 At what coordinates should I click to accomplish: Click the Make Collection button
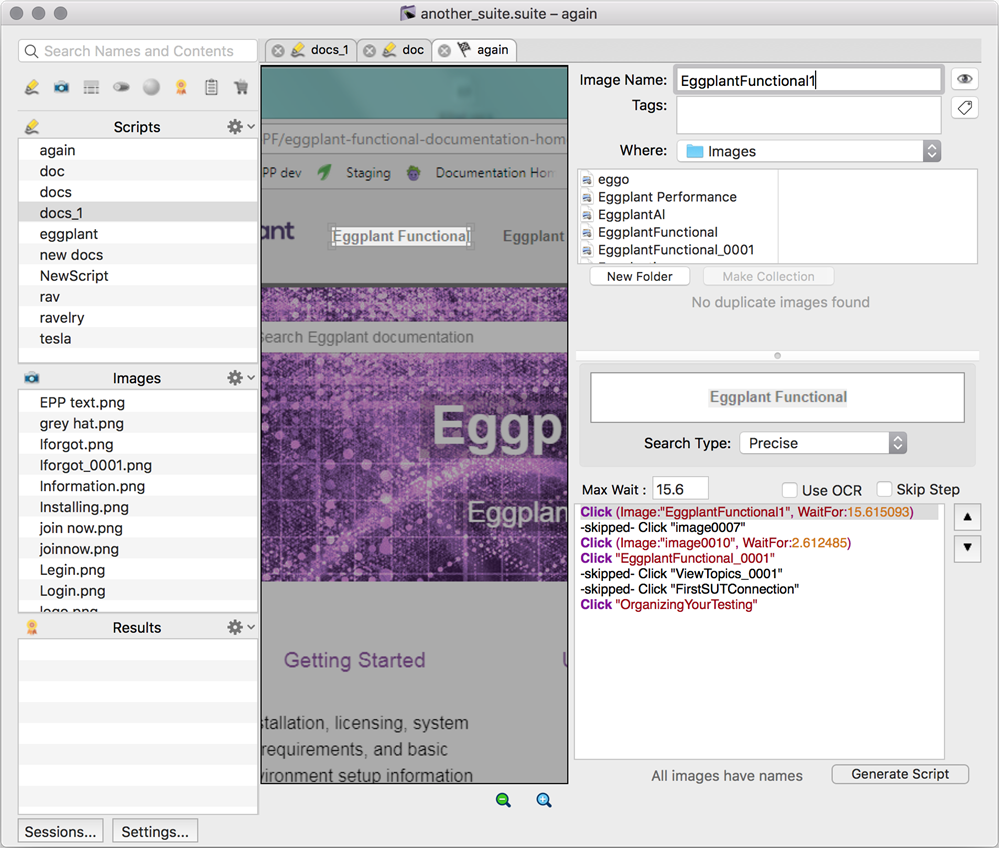(x=768, y=277)
